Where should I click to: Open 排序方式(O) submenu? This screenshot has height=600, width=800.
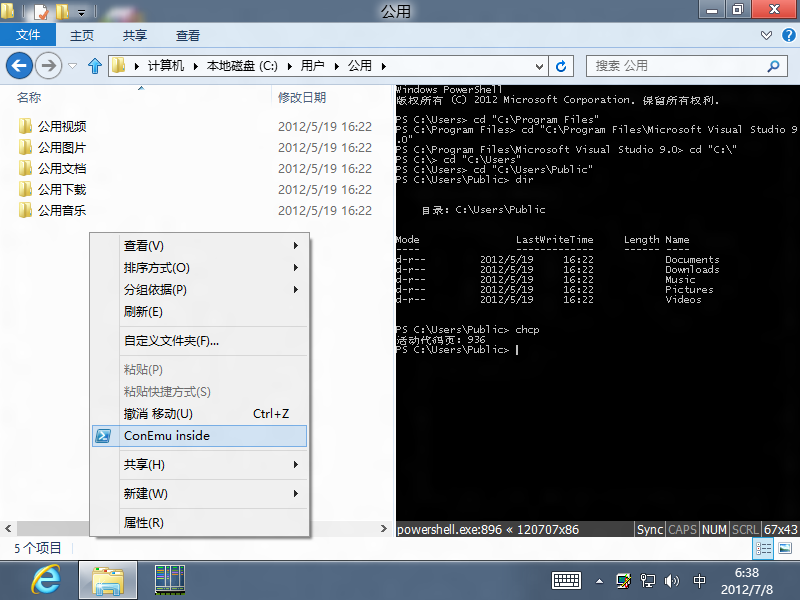199,267
